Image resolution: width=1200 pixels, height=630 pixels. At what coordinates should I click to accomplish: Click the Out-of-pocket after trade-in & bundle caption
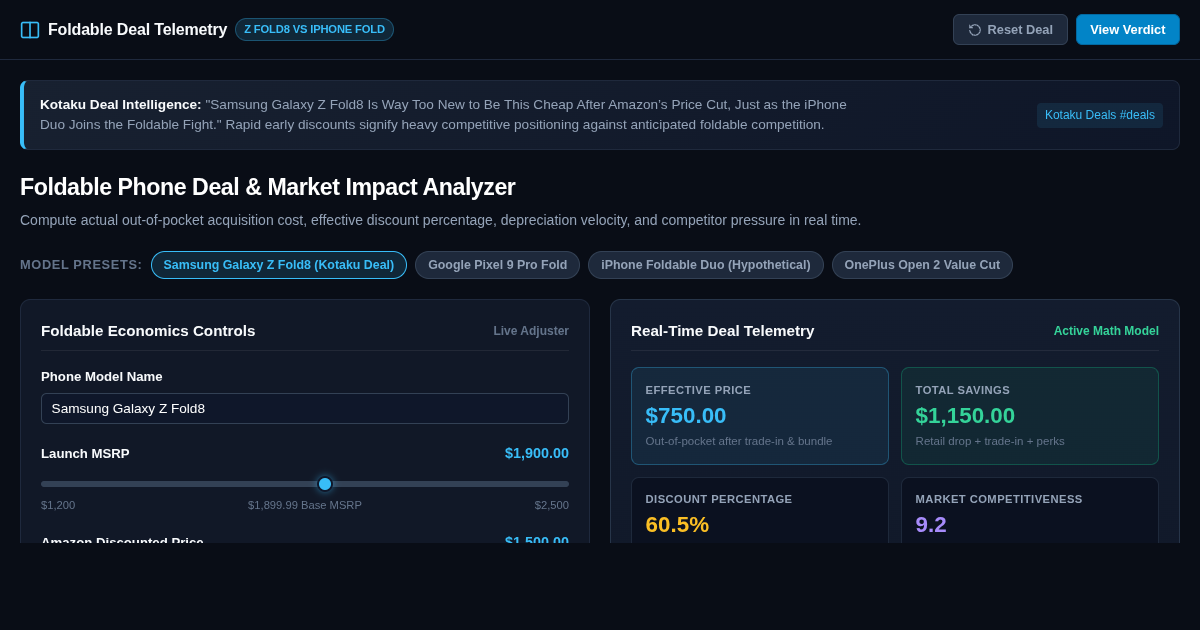click(739, 441)
